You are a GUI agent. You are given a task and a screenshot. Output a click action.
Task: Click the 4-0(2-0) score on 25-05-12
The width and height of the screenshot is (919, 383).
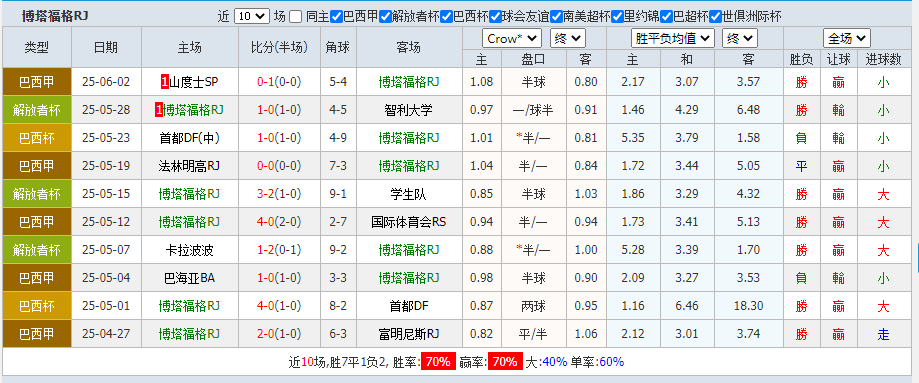click(x=278, y=222)
